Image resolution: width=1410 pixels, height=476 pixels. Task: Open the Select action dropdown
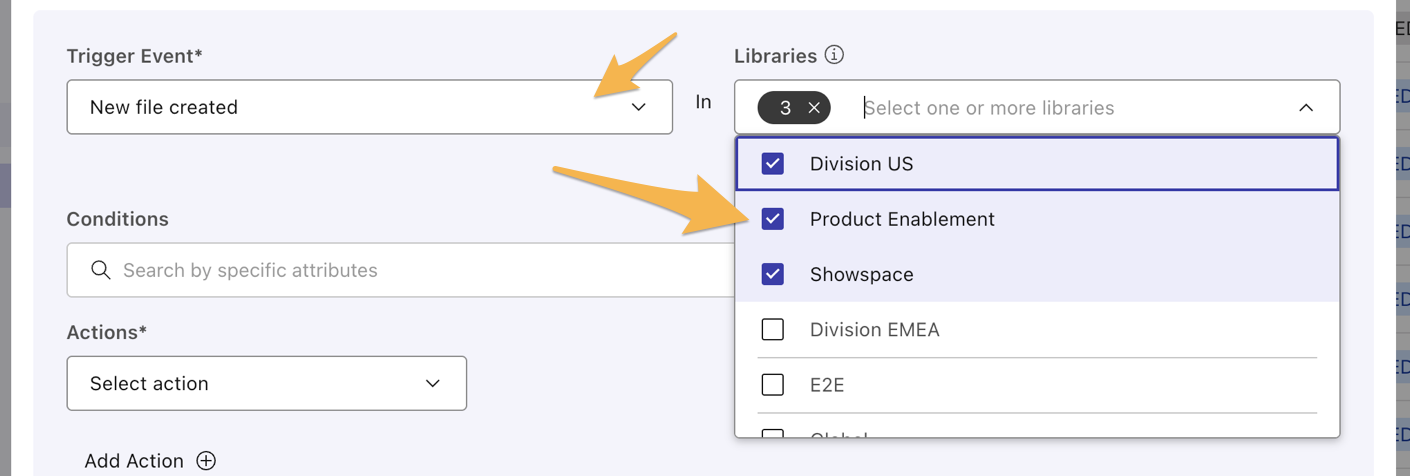267,383
